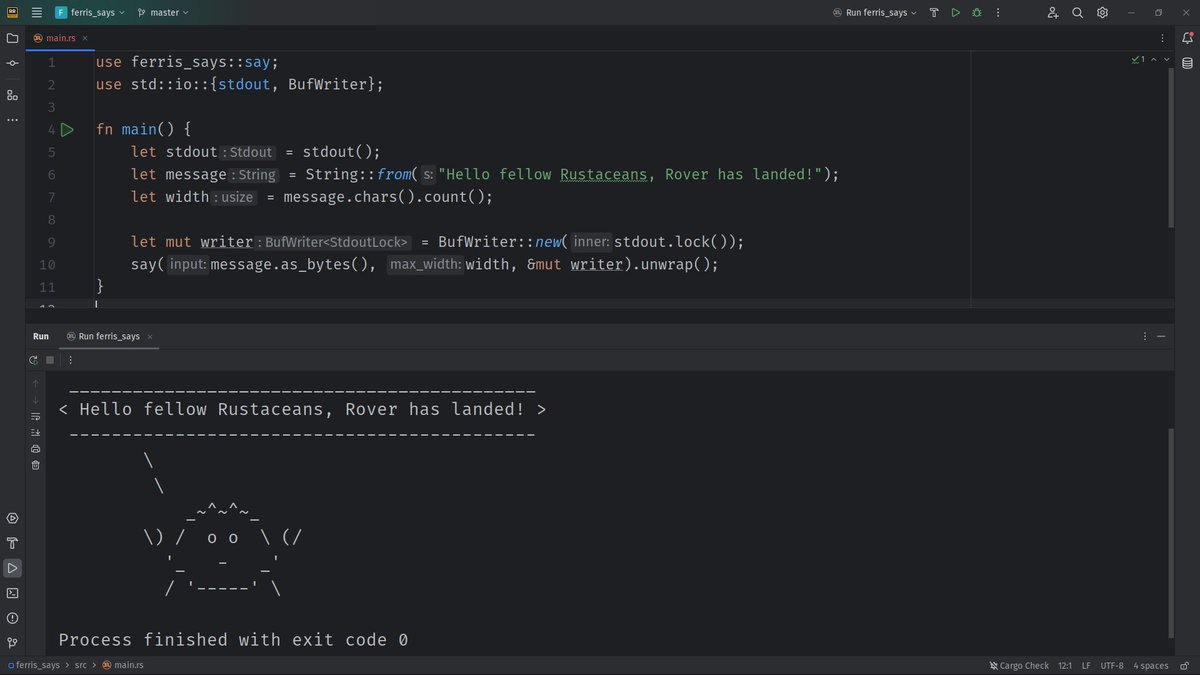Click the Stdout type inlay hint
This screenshot has width=1200, height=675.
pos(248,152)
